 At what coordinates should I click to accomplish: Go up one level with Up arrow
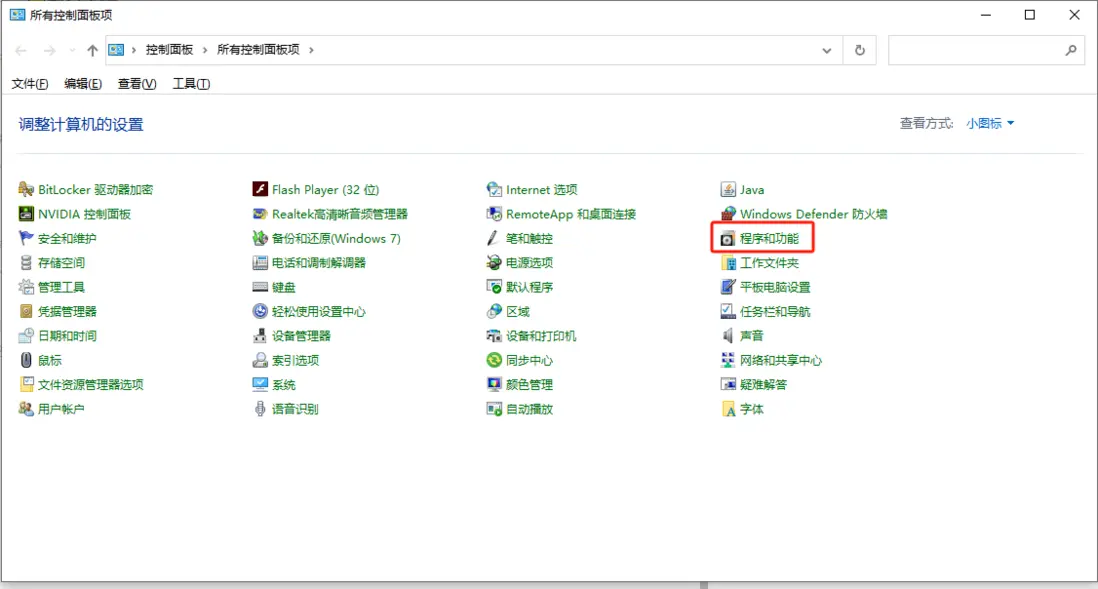point(92,50)
